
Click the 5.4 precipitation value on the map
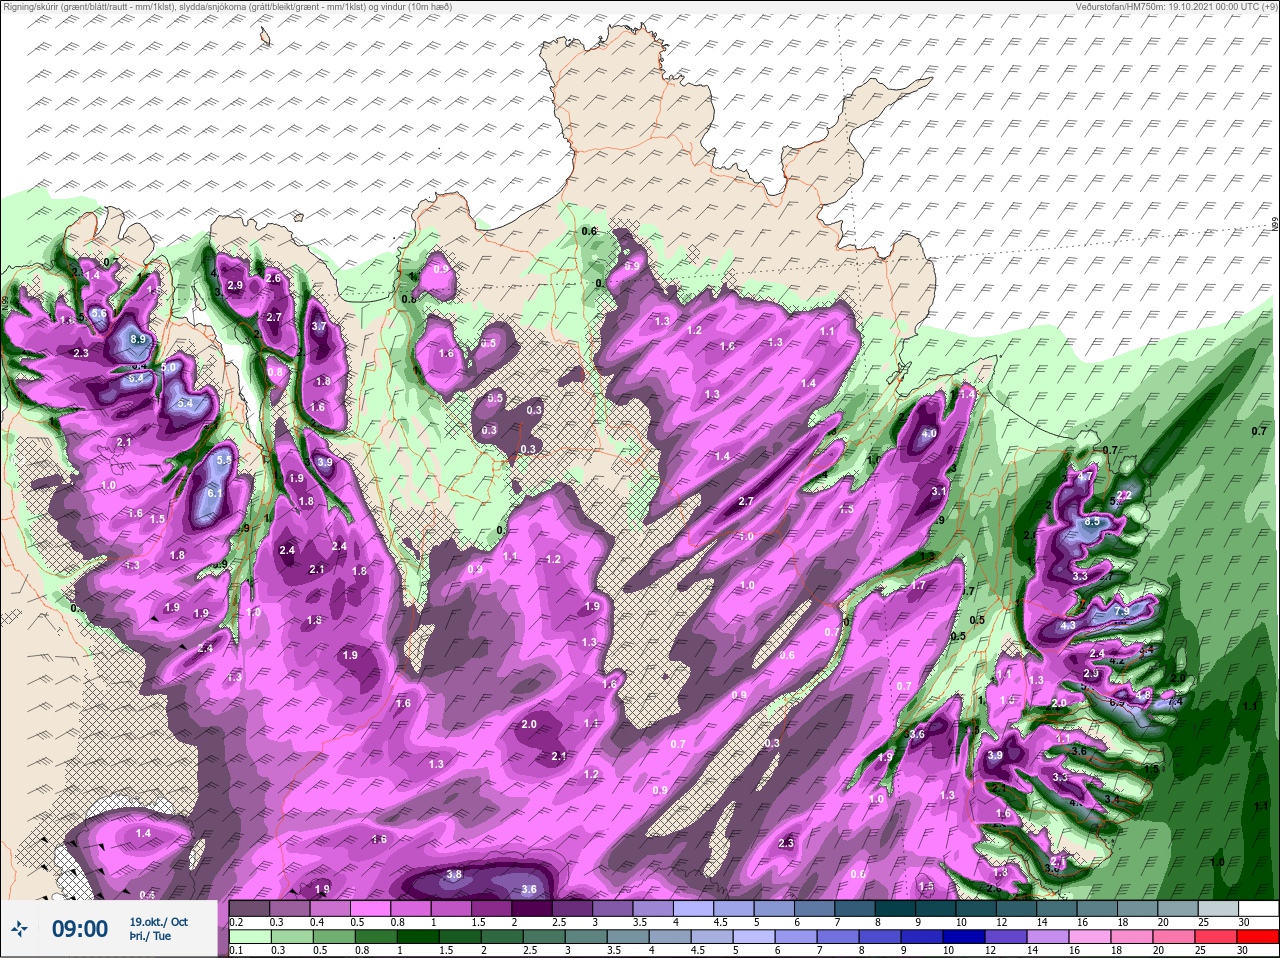184,403
